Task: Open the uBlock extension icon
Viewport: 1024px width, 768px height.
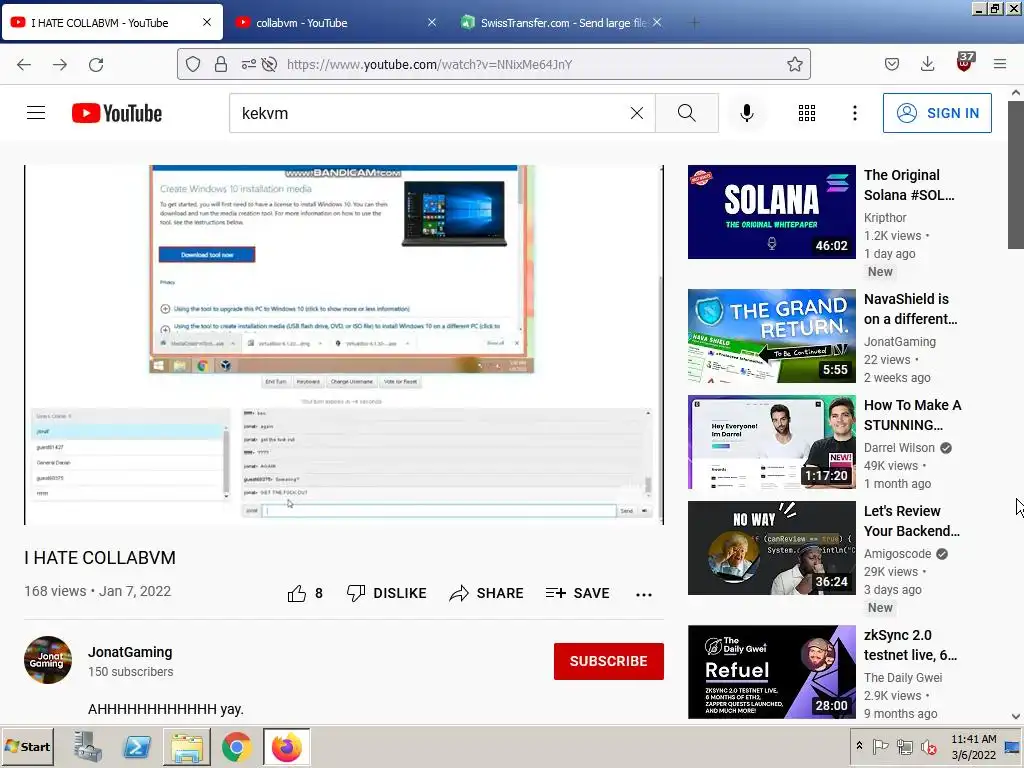Action: (965, 63)
